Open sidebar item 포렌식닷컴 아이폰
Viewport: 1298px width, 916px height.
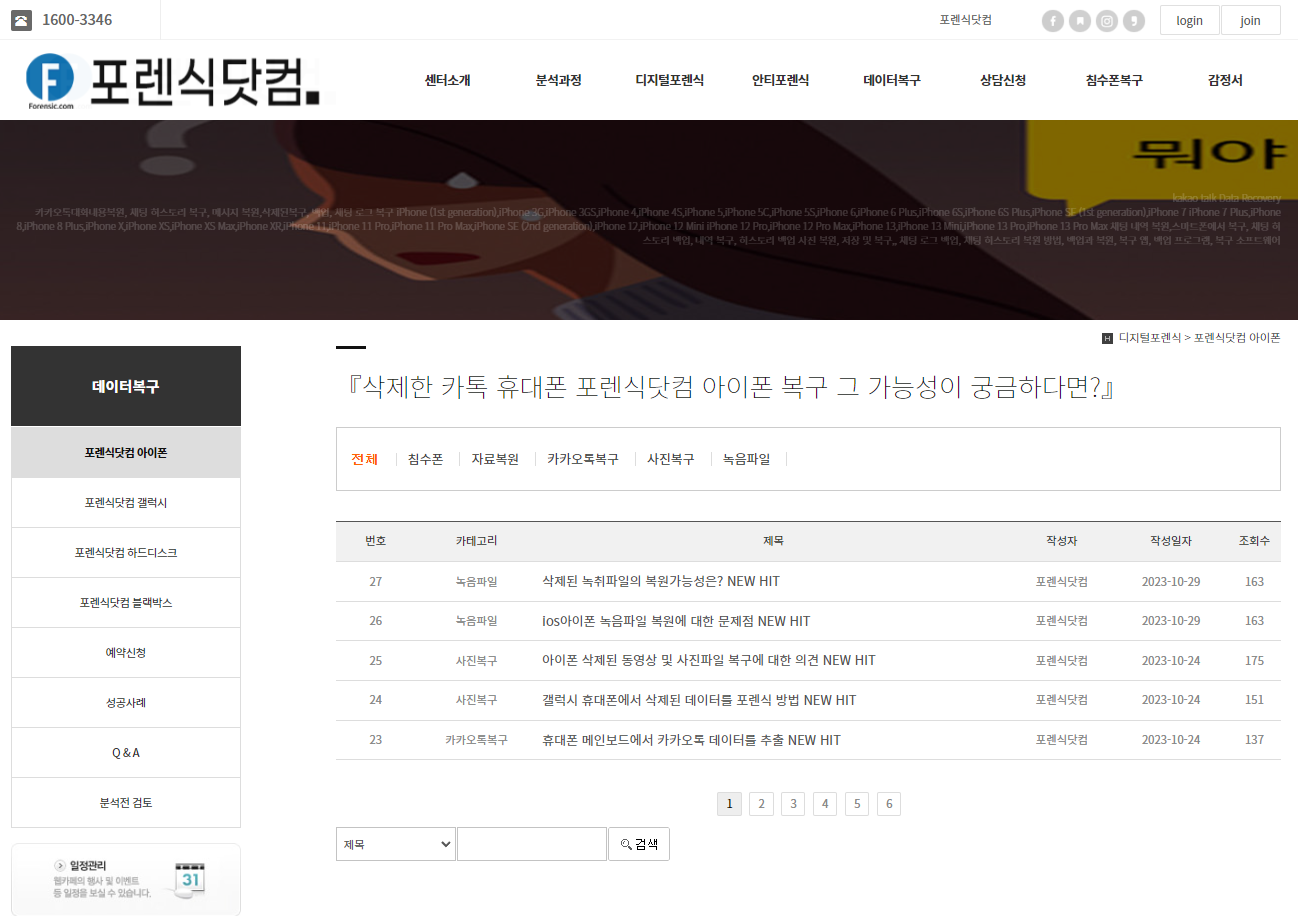(126, 453)
